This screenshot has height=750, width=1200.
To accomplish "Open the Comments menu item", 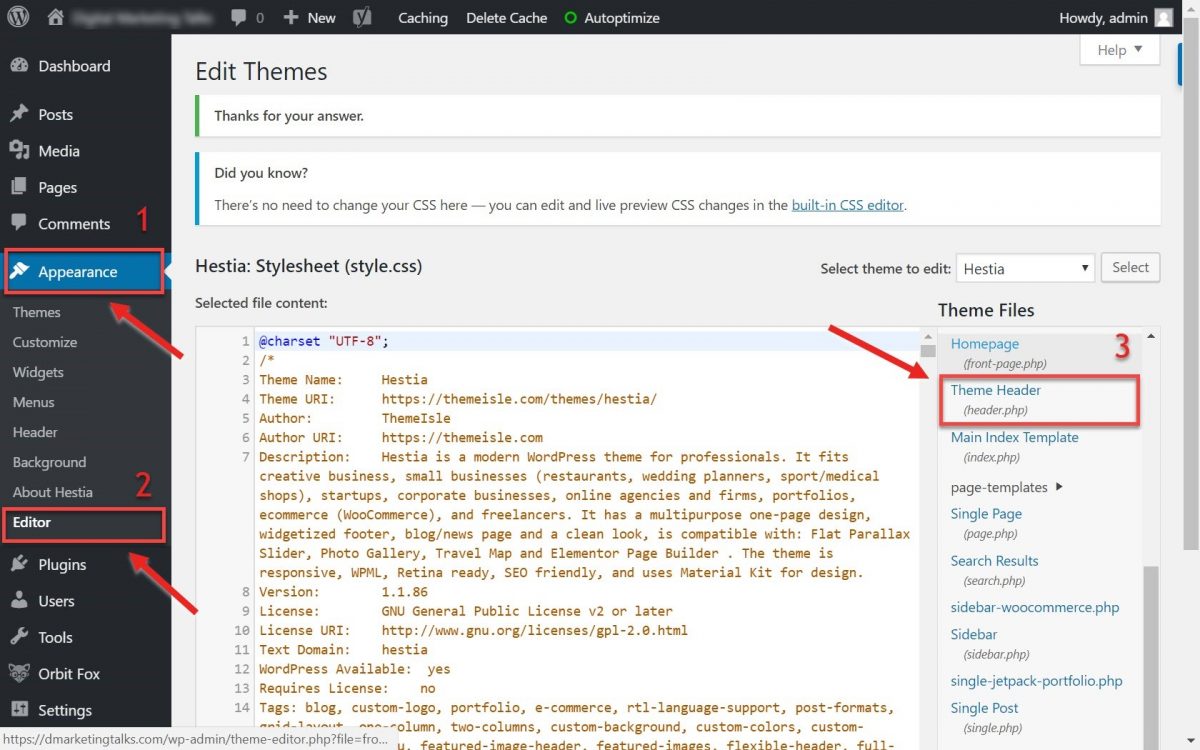I will (x=74, y=224).
